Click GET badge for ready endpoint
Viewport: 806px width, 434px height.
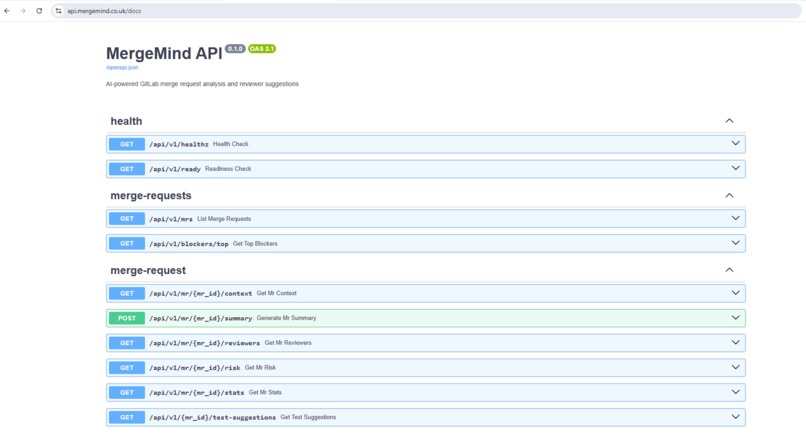(x=126, y=169)
